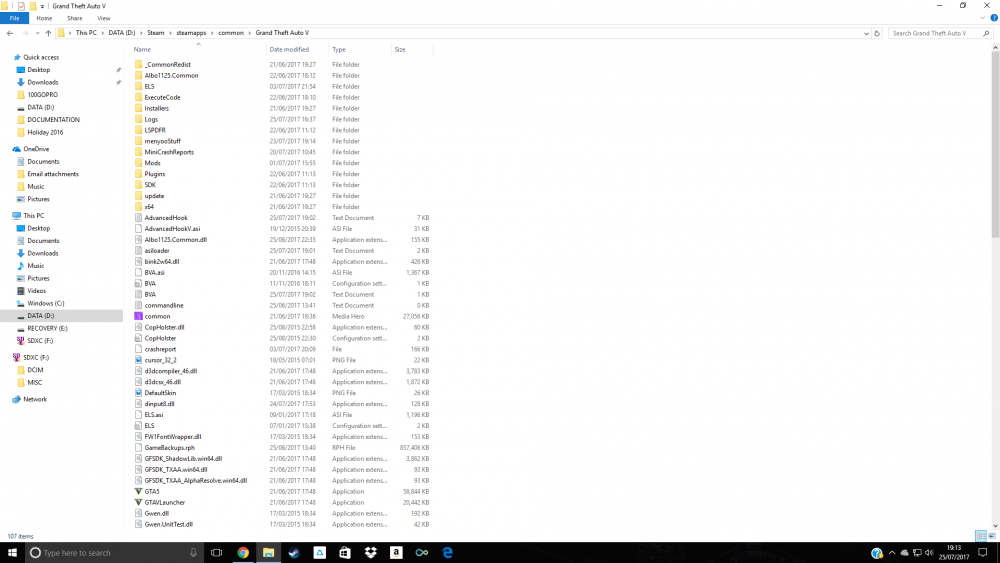
Task: Expand the address bar history dropdown
Action: [866, 33]
